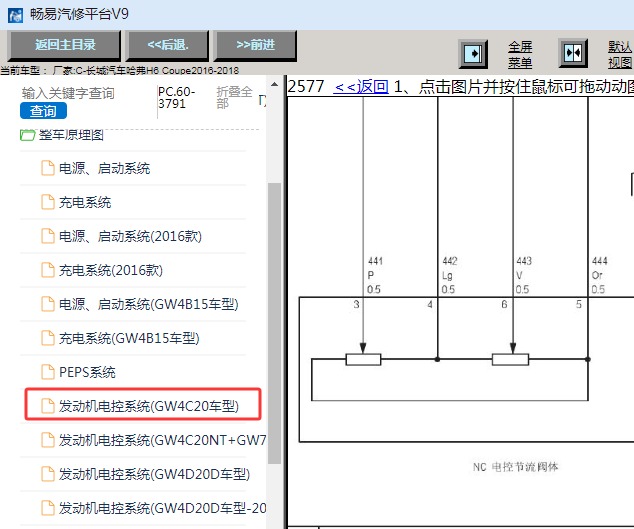Viewport: 634px width, 529px height.
Task: Open 充电系统(2016款) entry
Action: (111, 270)
